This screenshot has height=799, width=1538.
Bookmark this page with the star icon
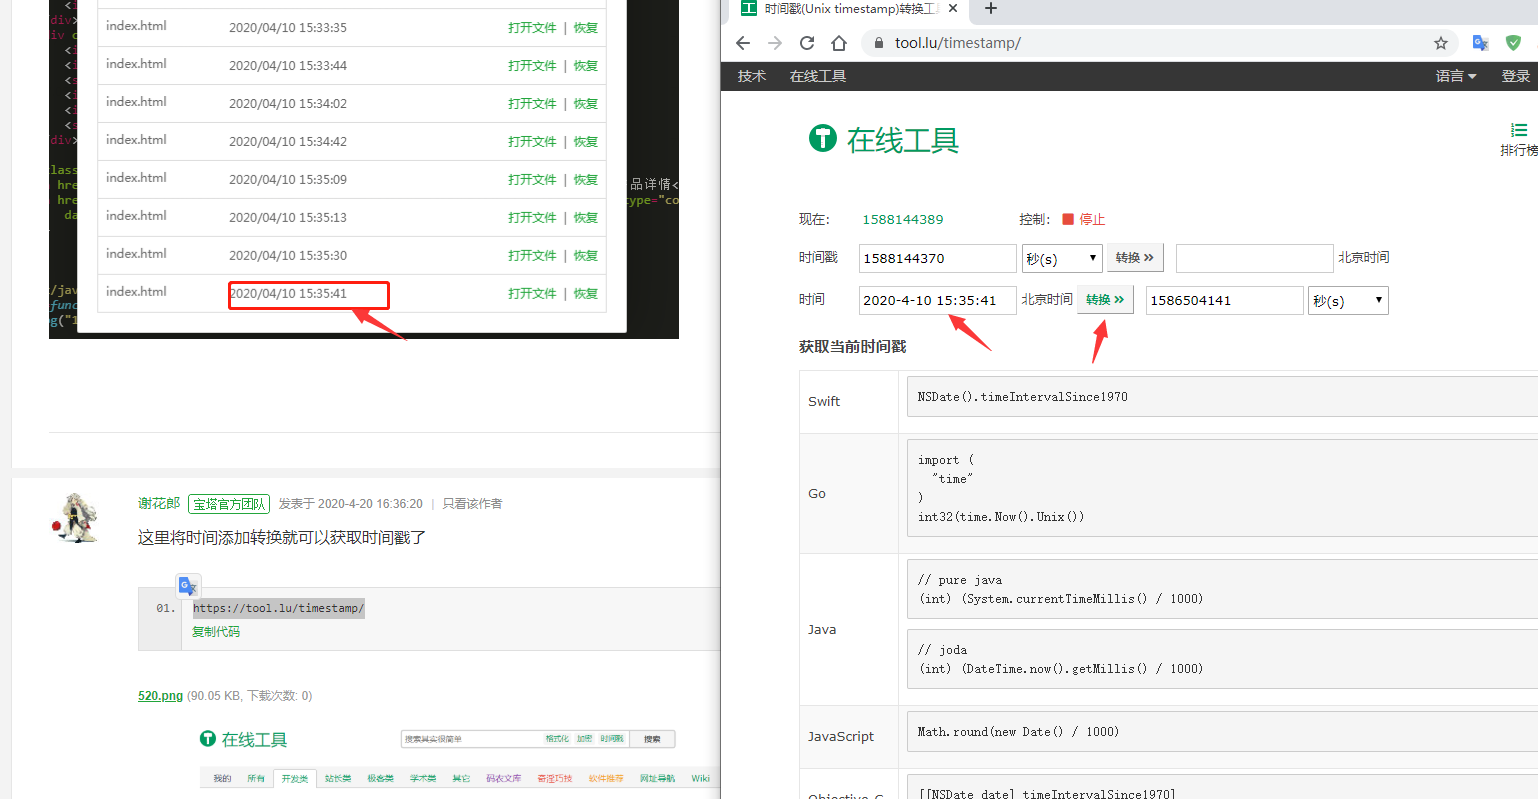tap(1441, 43)
